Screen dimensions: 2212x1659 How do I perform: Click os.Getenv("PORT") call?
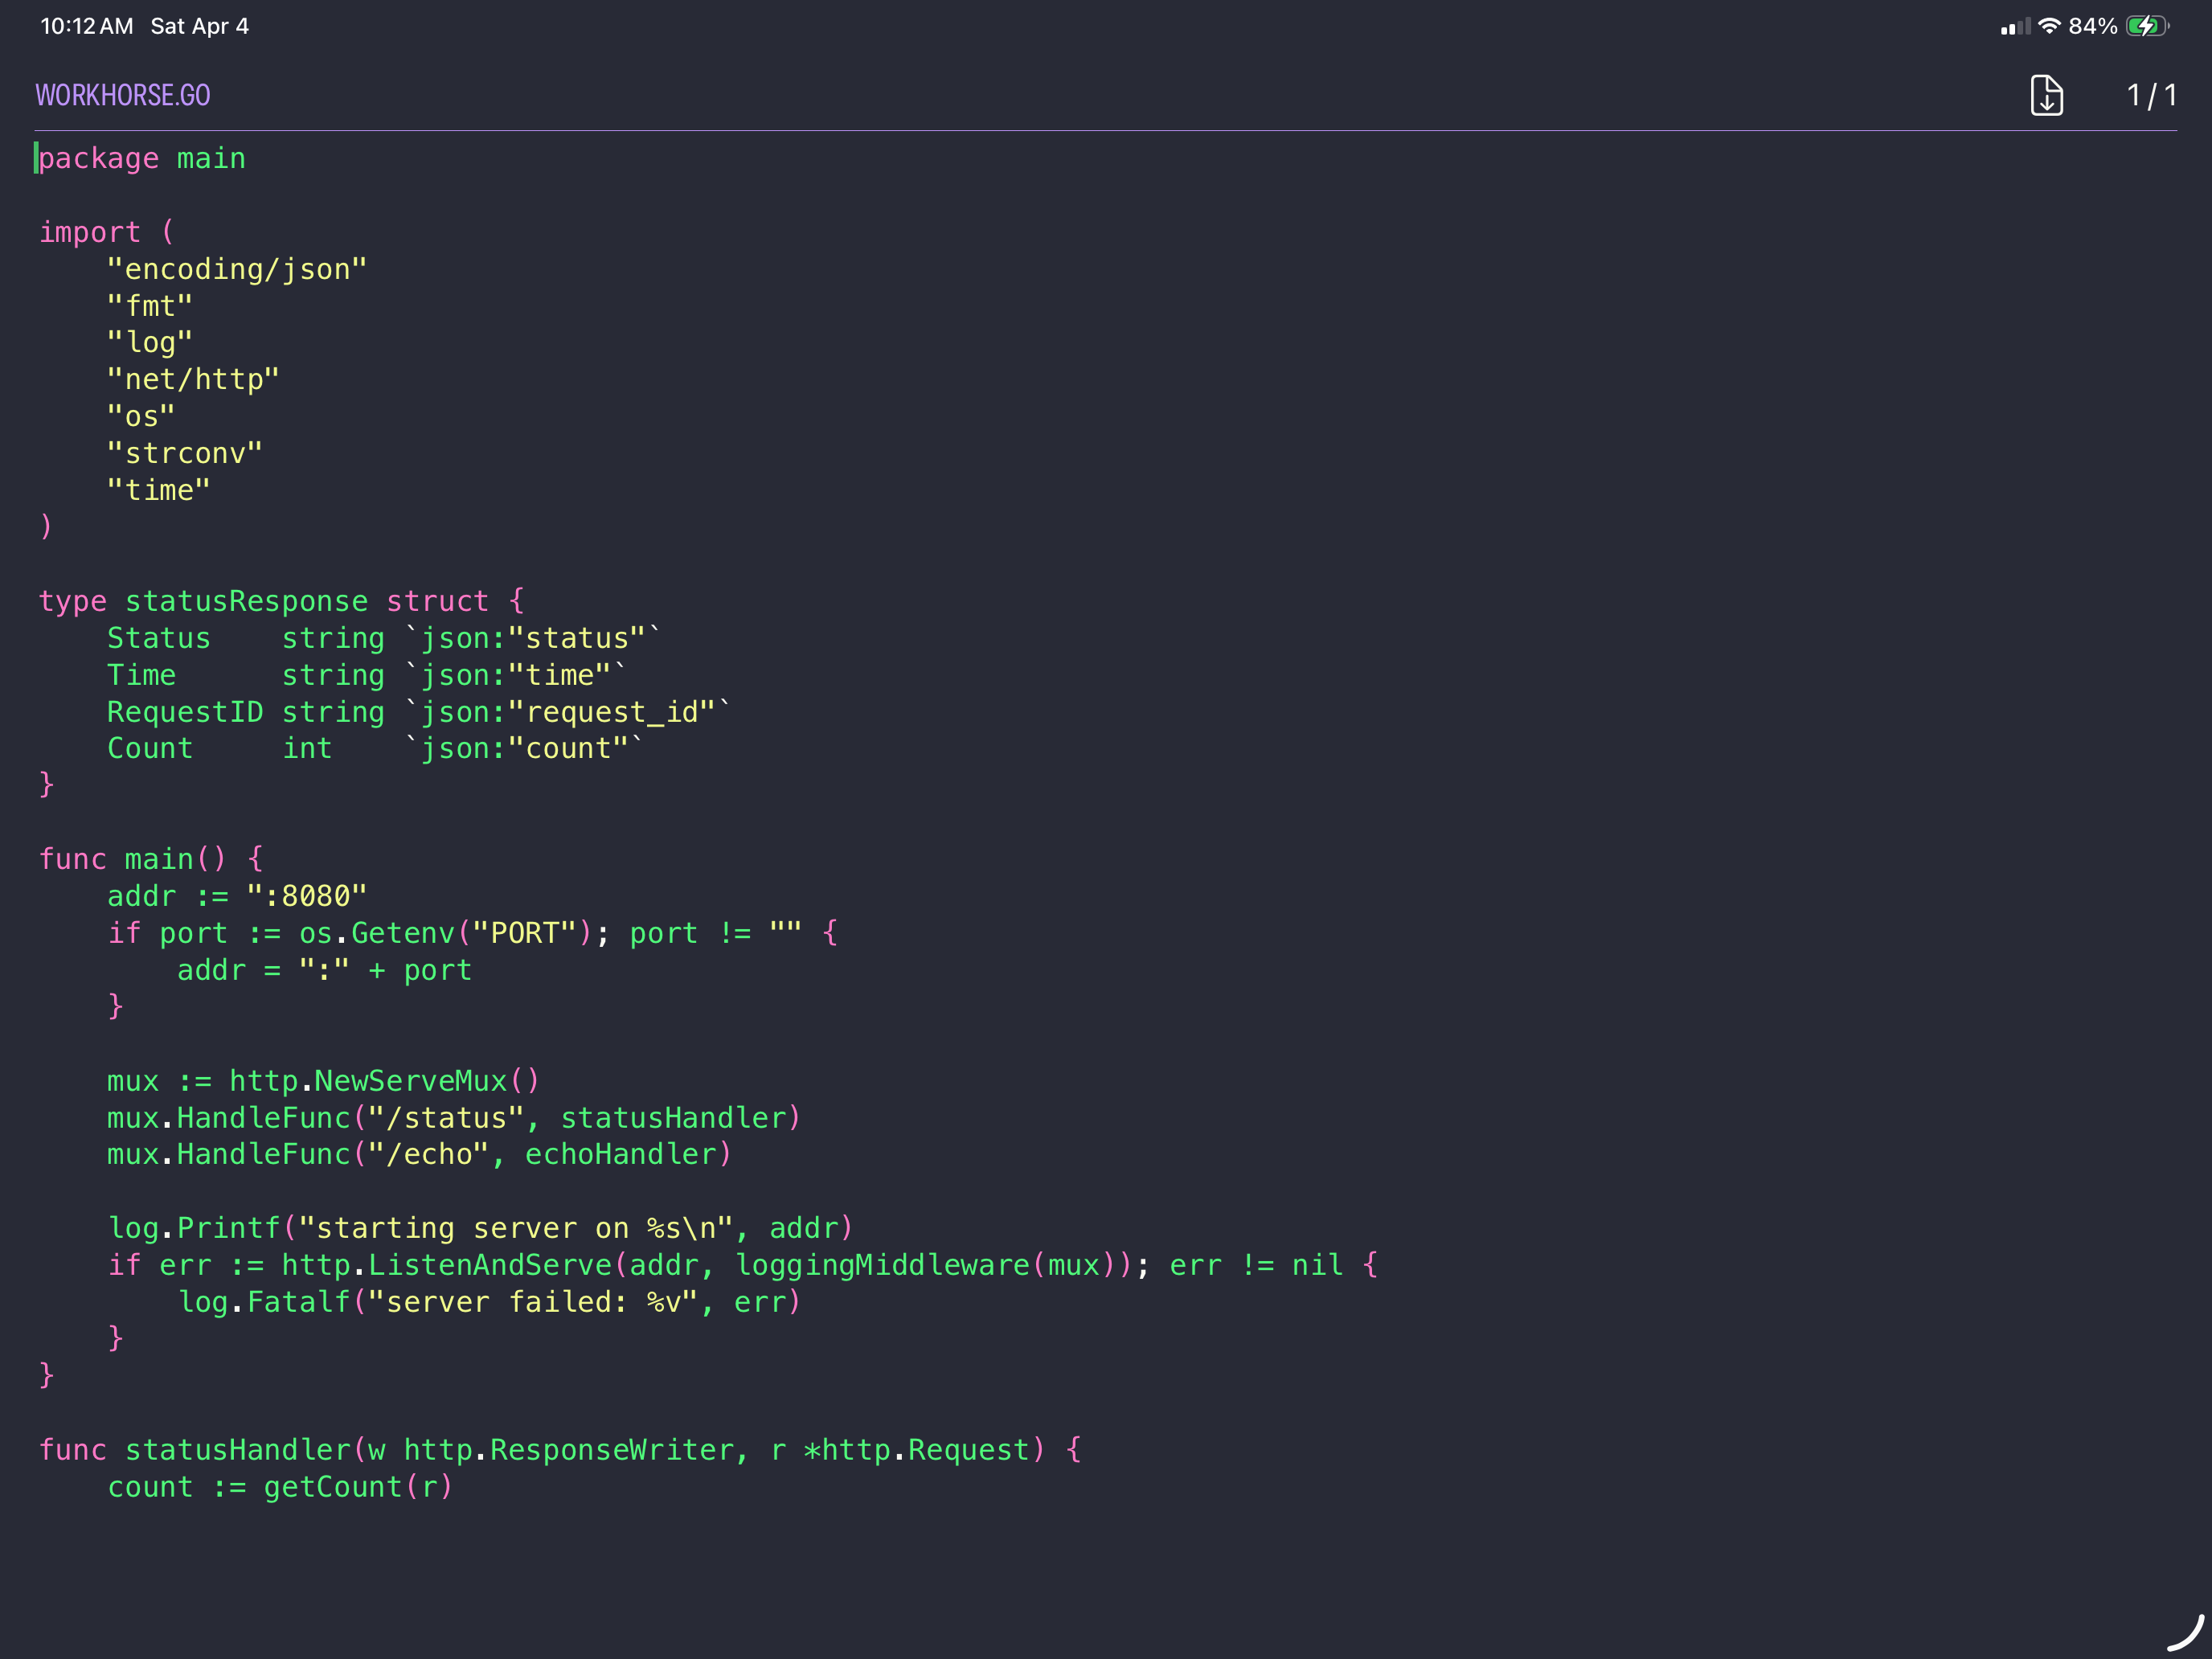[445, 933]
